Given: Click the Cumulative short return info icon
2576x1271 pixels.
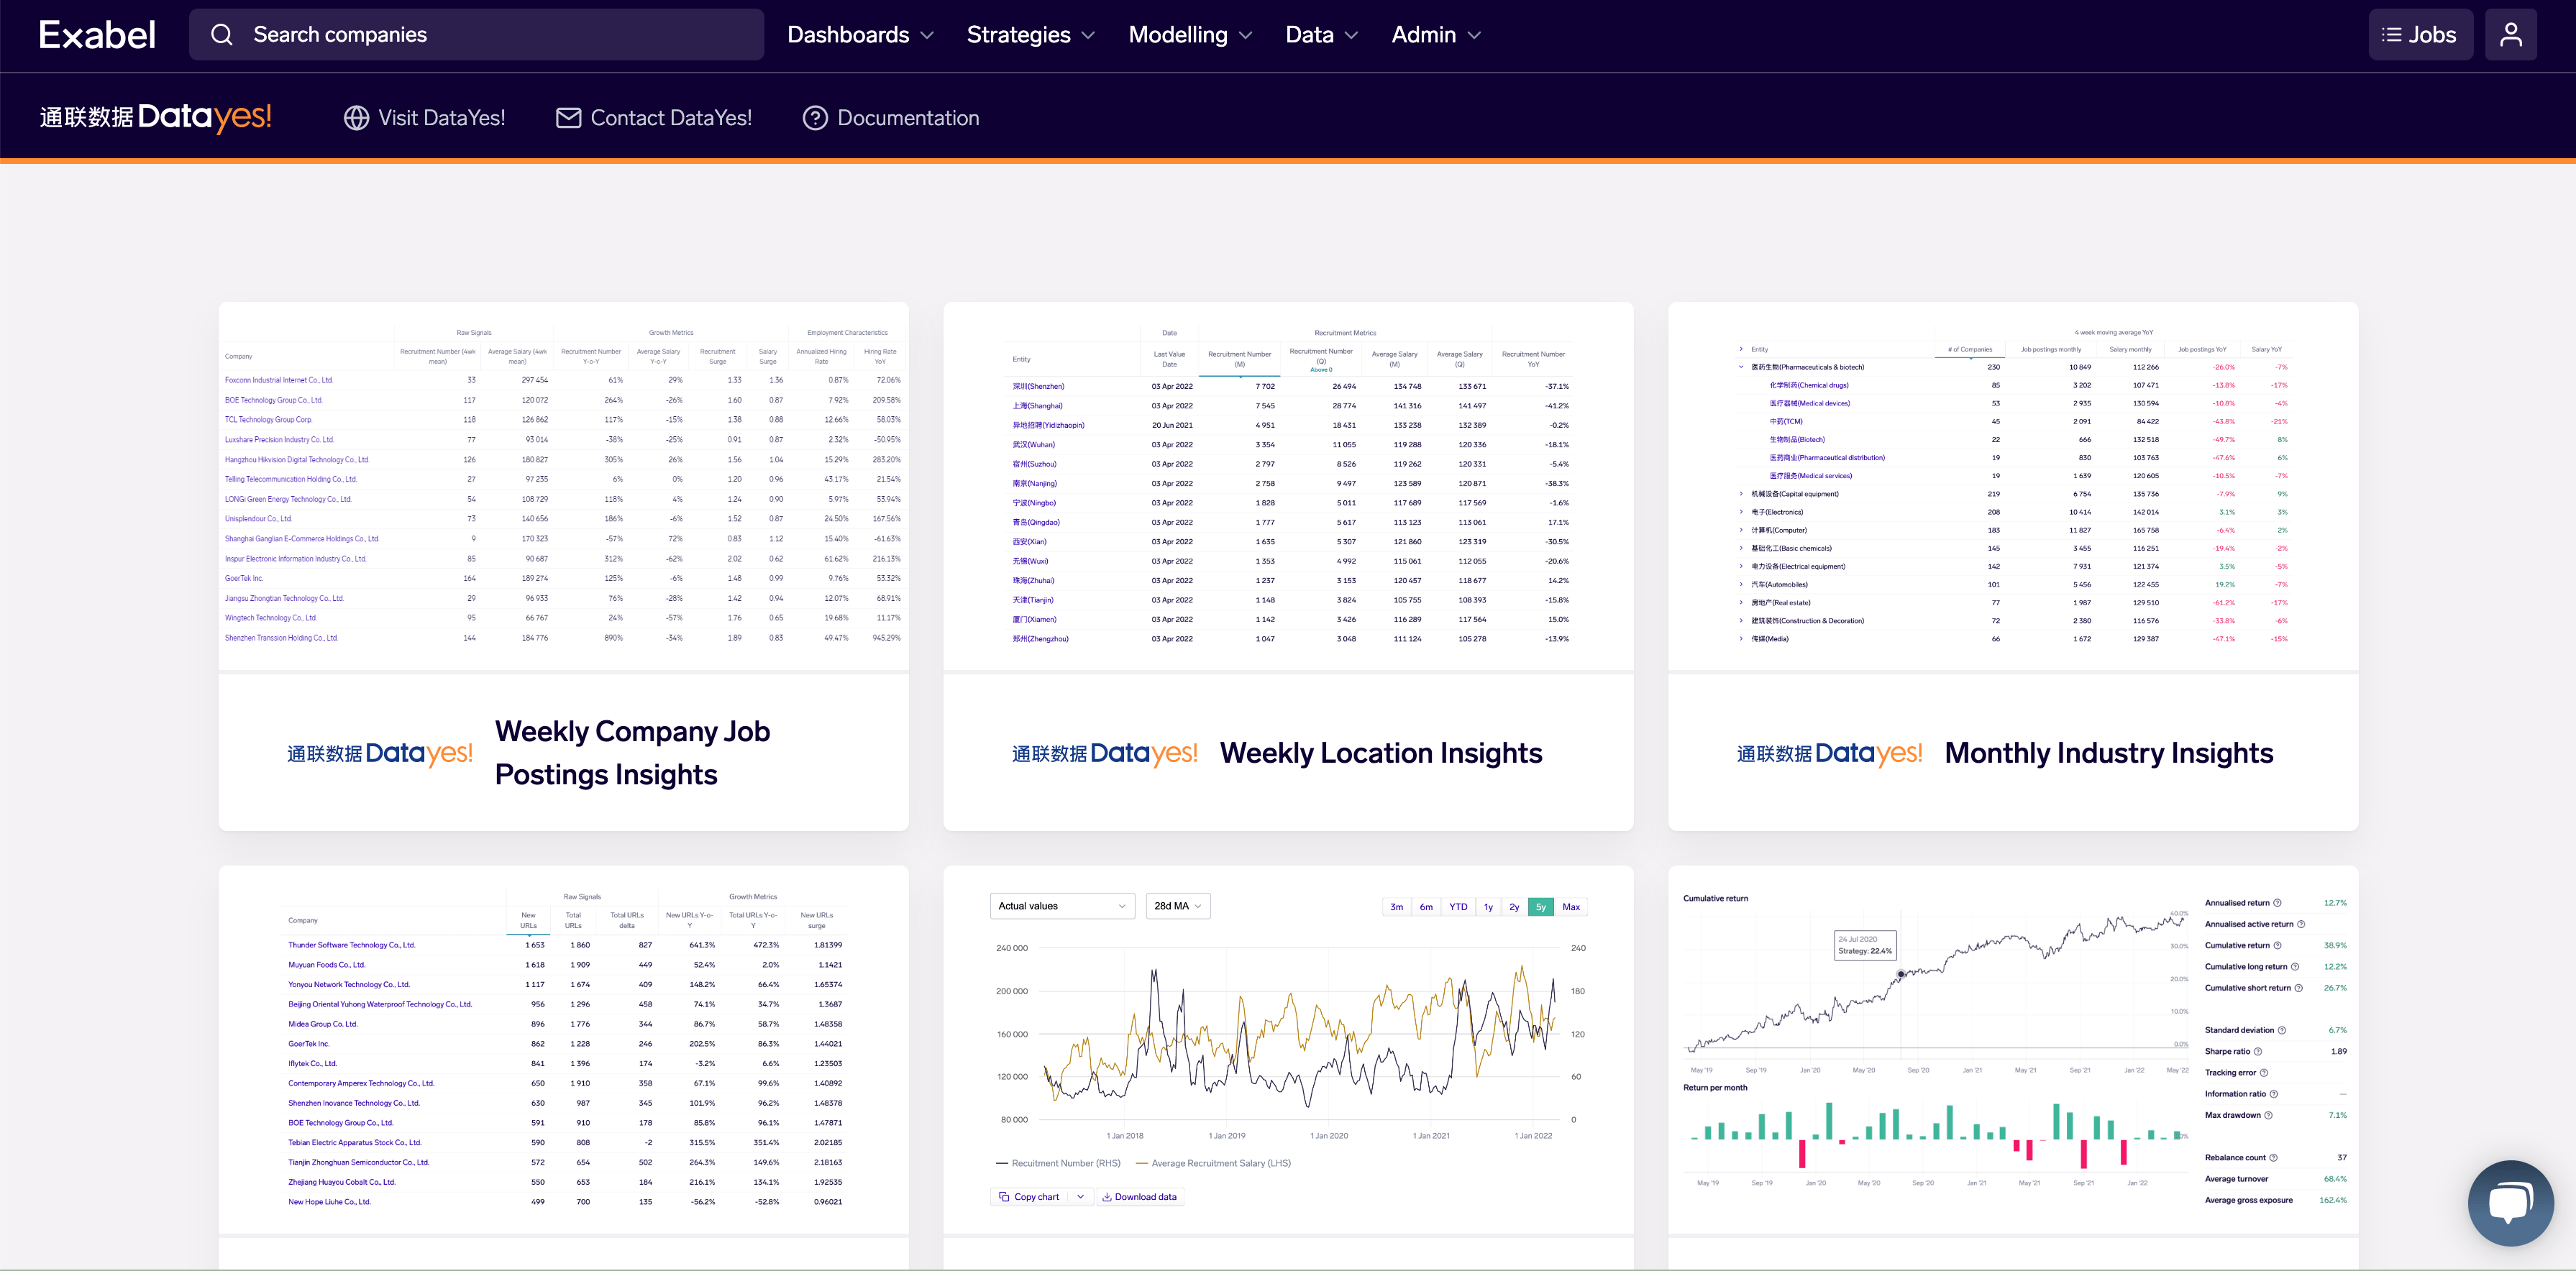Looking at the screenshot, I should pyautogui.click(x=2298, y=988).
